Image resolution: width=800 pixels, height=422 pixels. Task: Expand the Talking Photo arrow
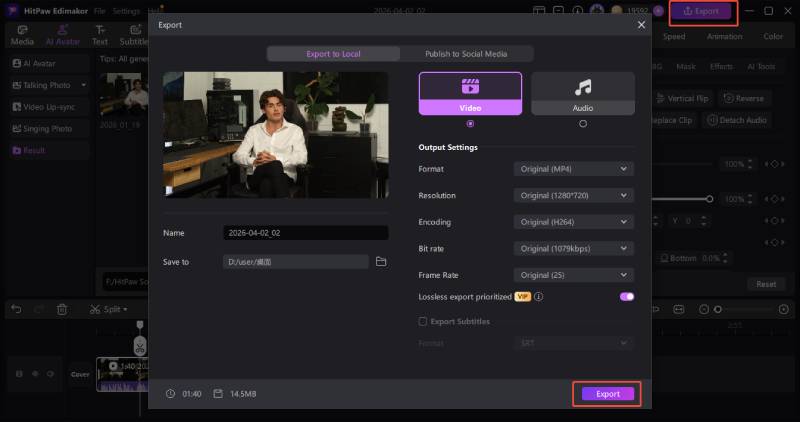point(84,85)
